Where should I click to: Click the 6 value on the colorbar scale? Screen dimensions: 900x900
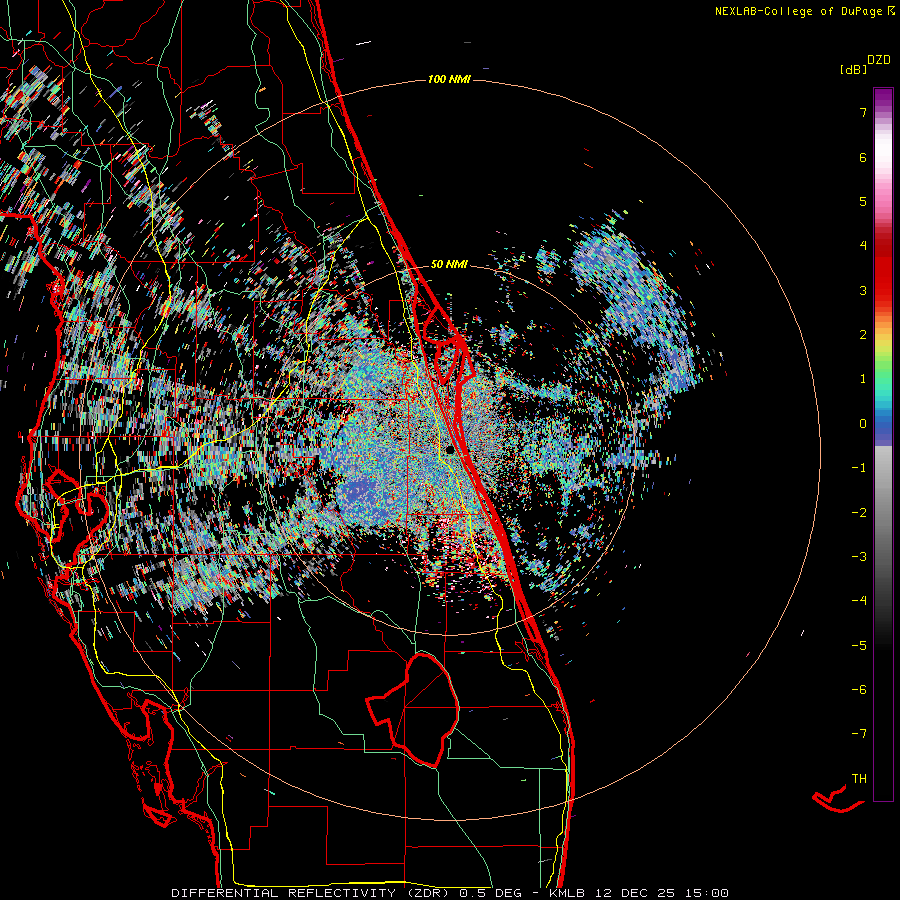pos(863,157)
